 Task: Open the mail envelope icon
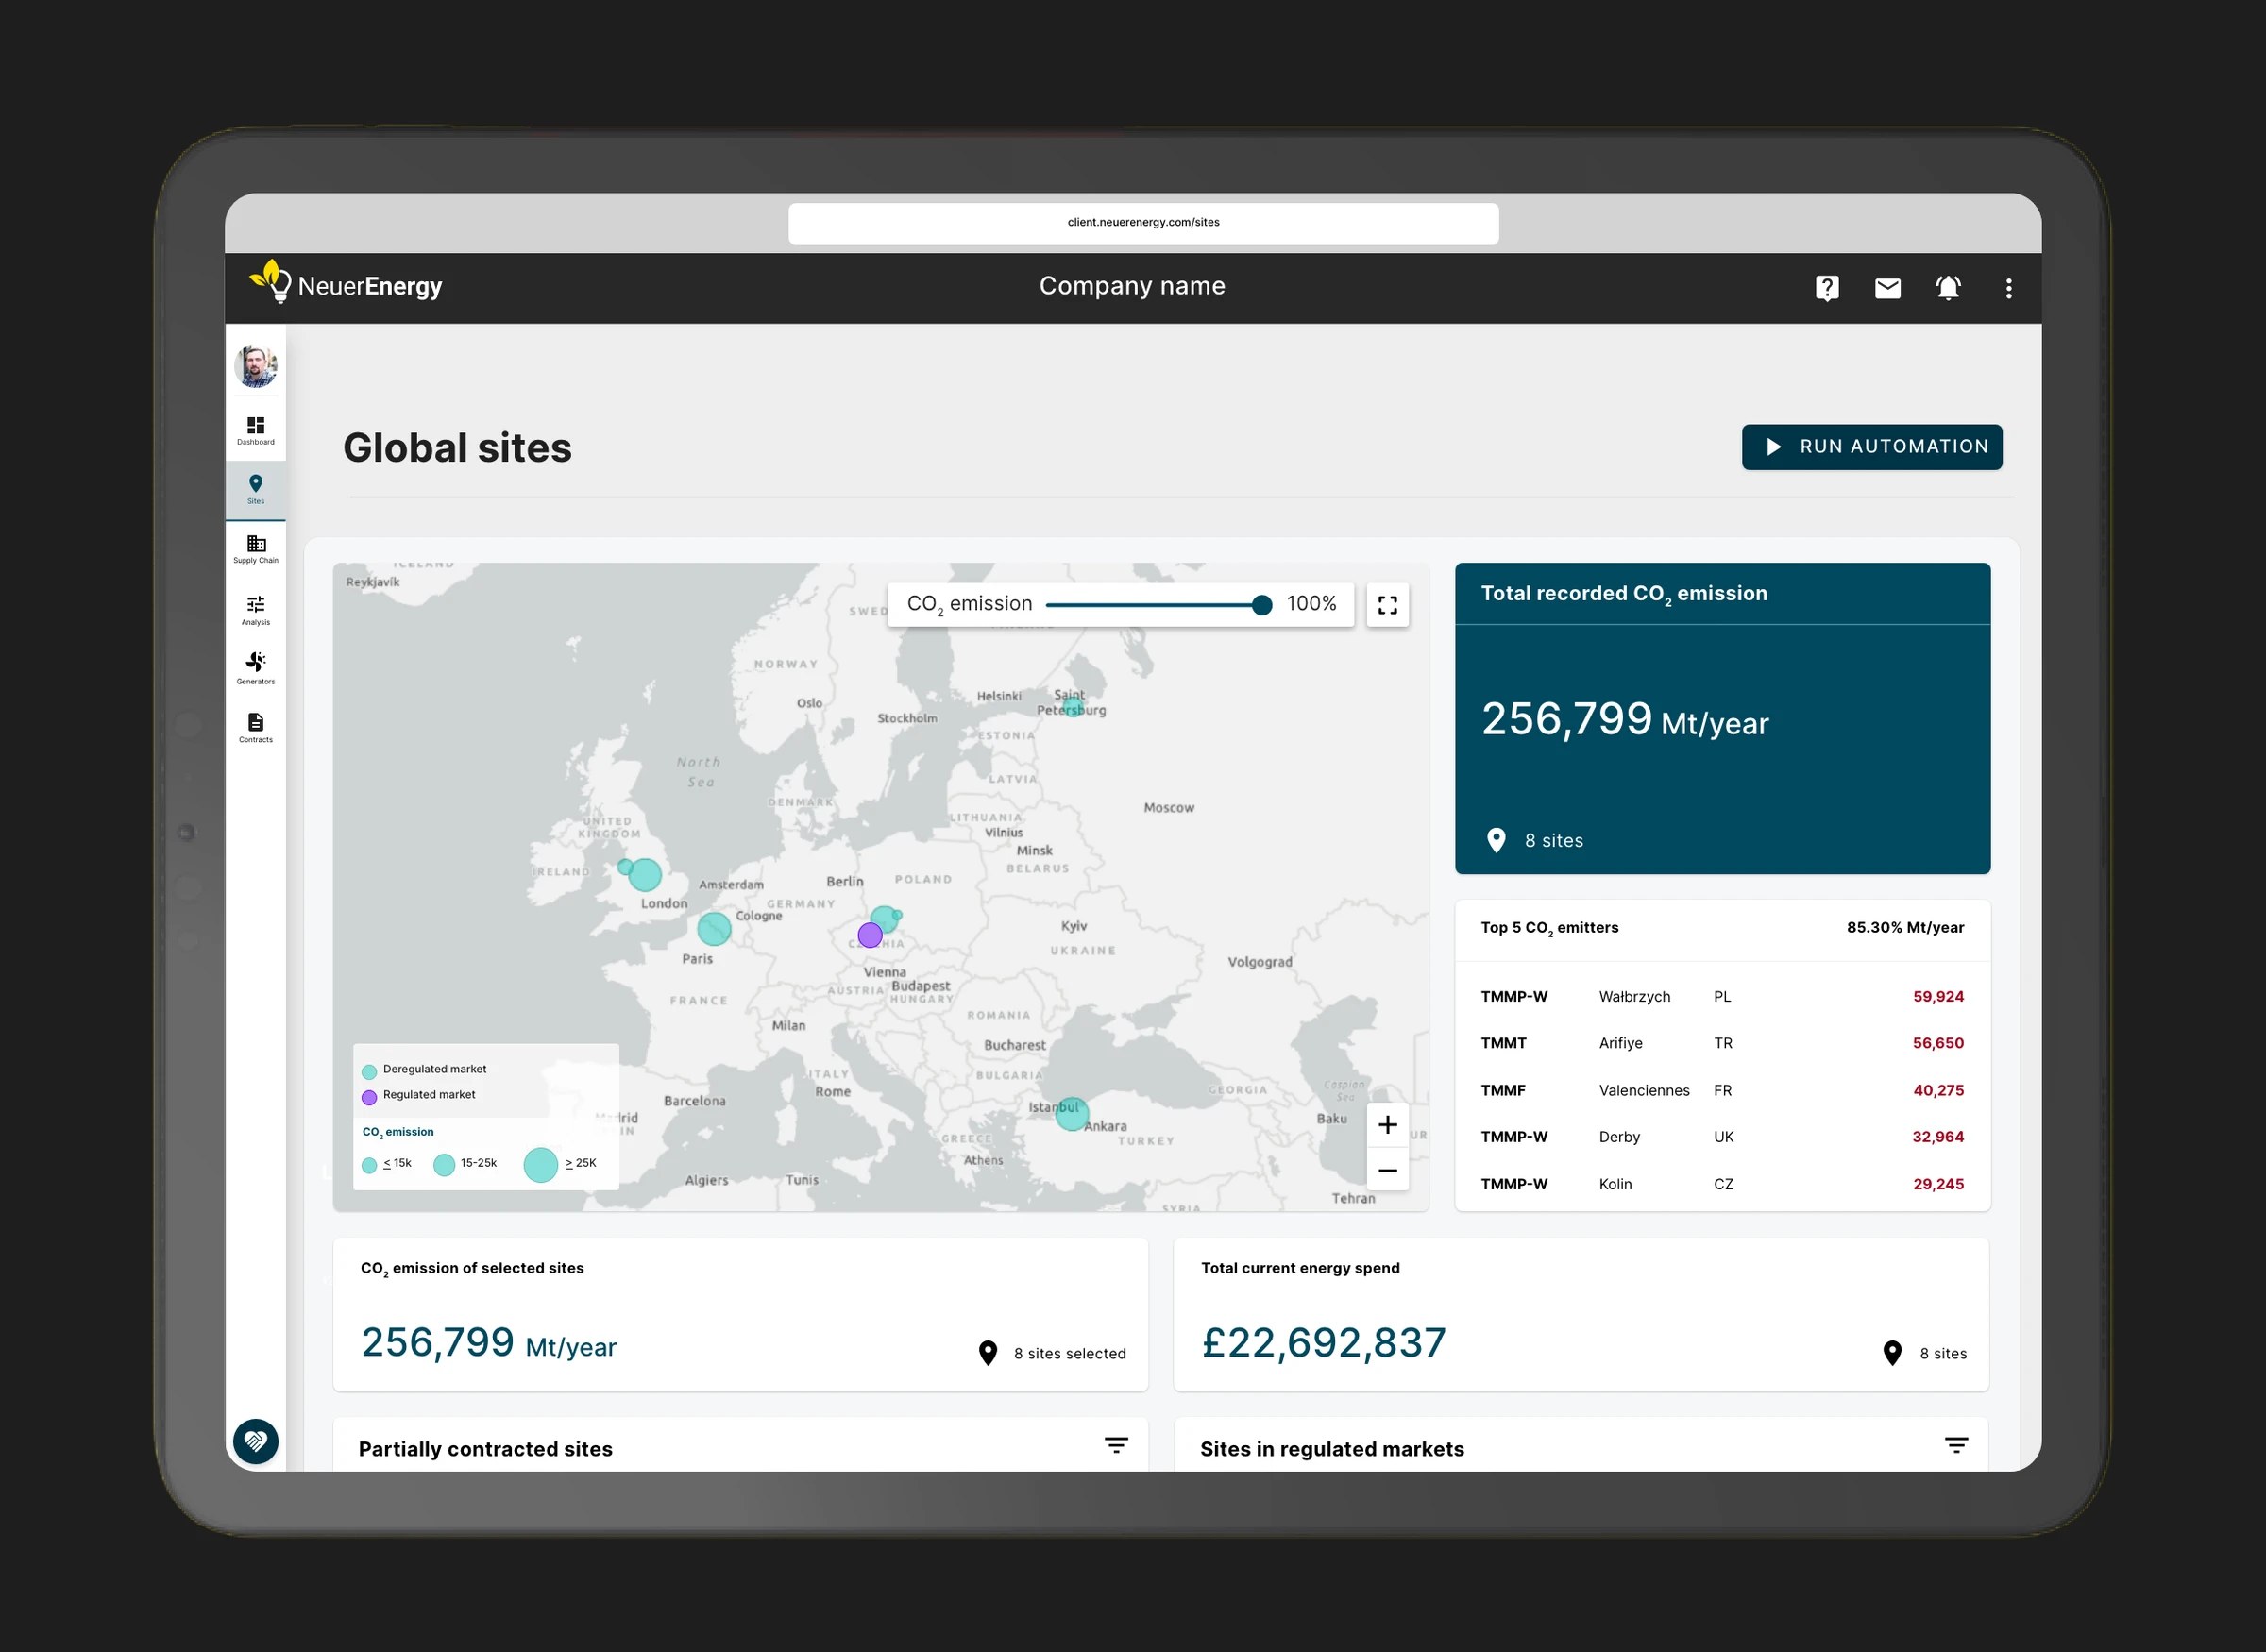(x=1887, y=288)
